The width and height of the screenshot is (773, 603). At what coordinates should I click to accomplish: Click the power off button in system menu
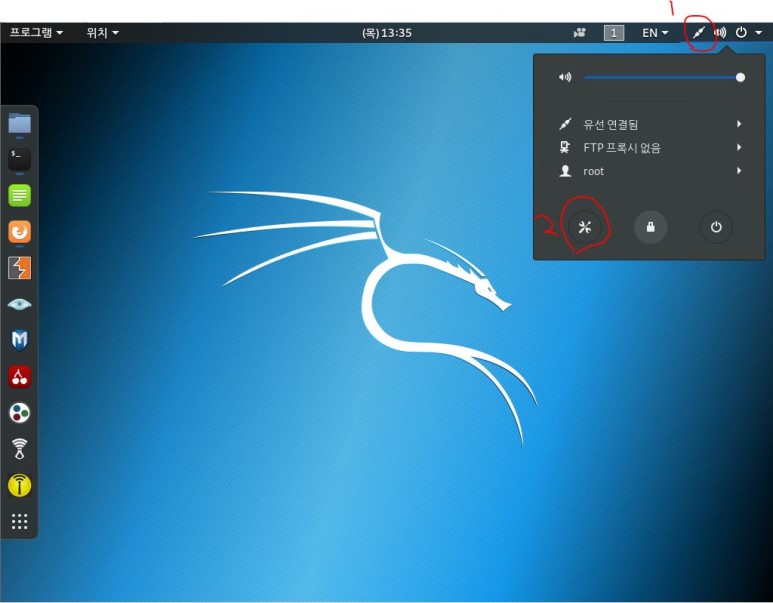coord(716,227)
